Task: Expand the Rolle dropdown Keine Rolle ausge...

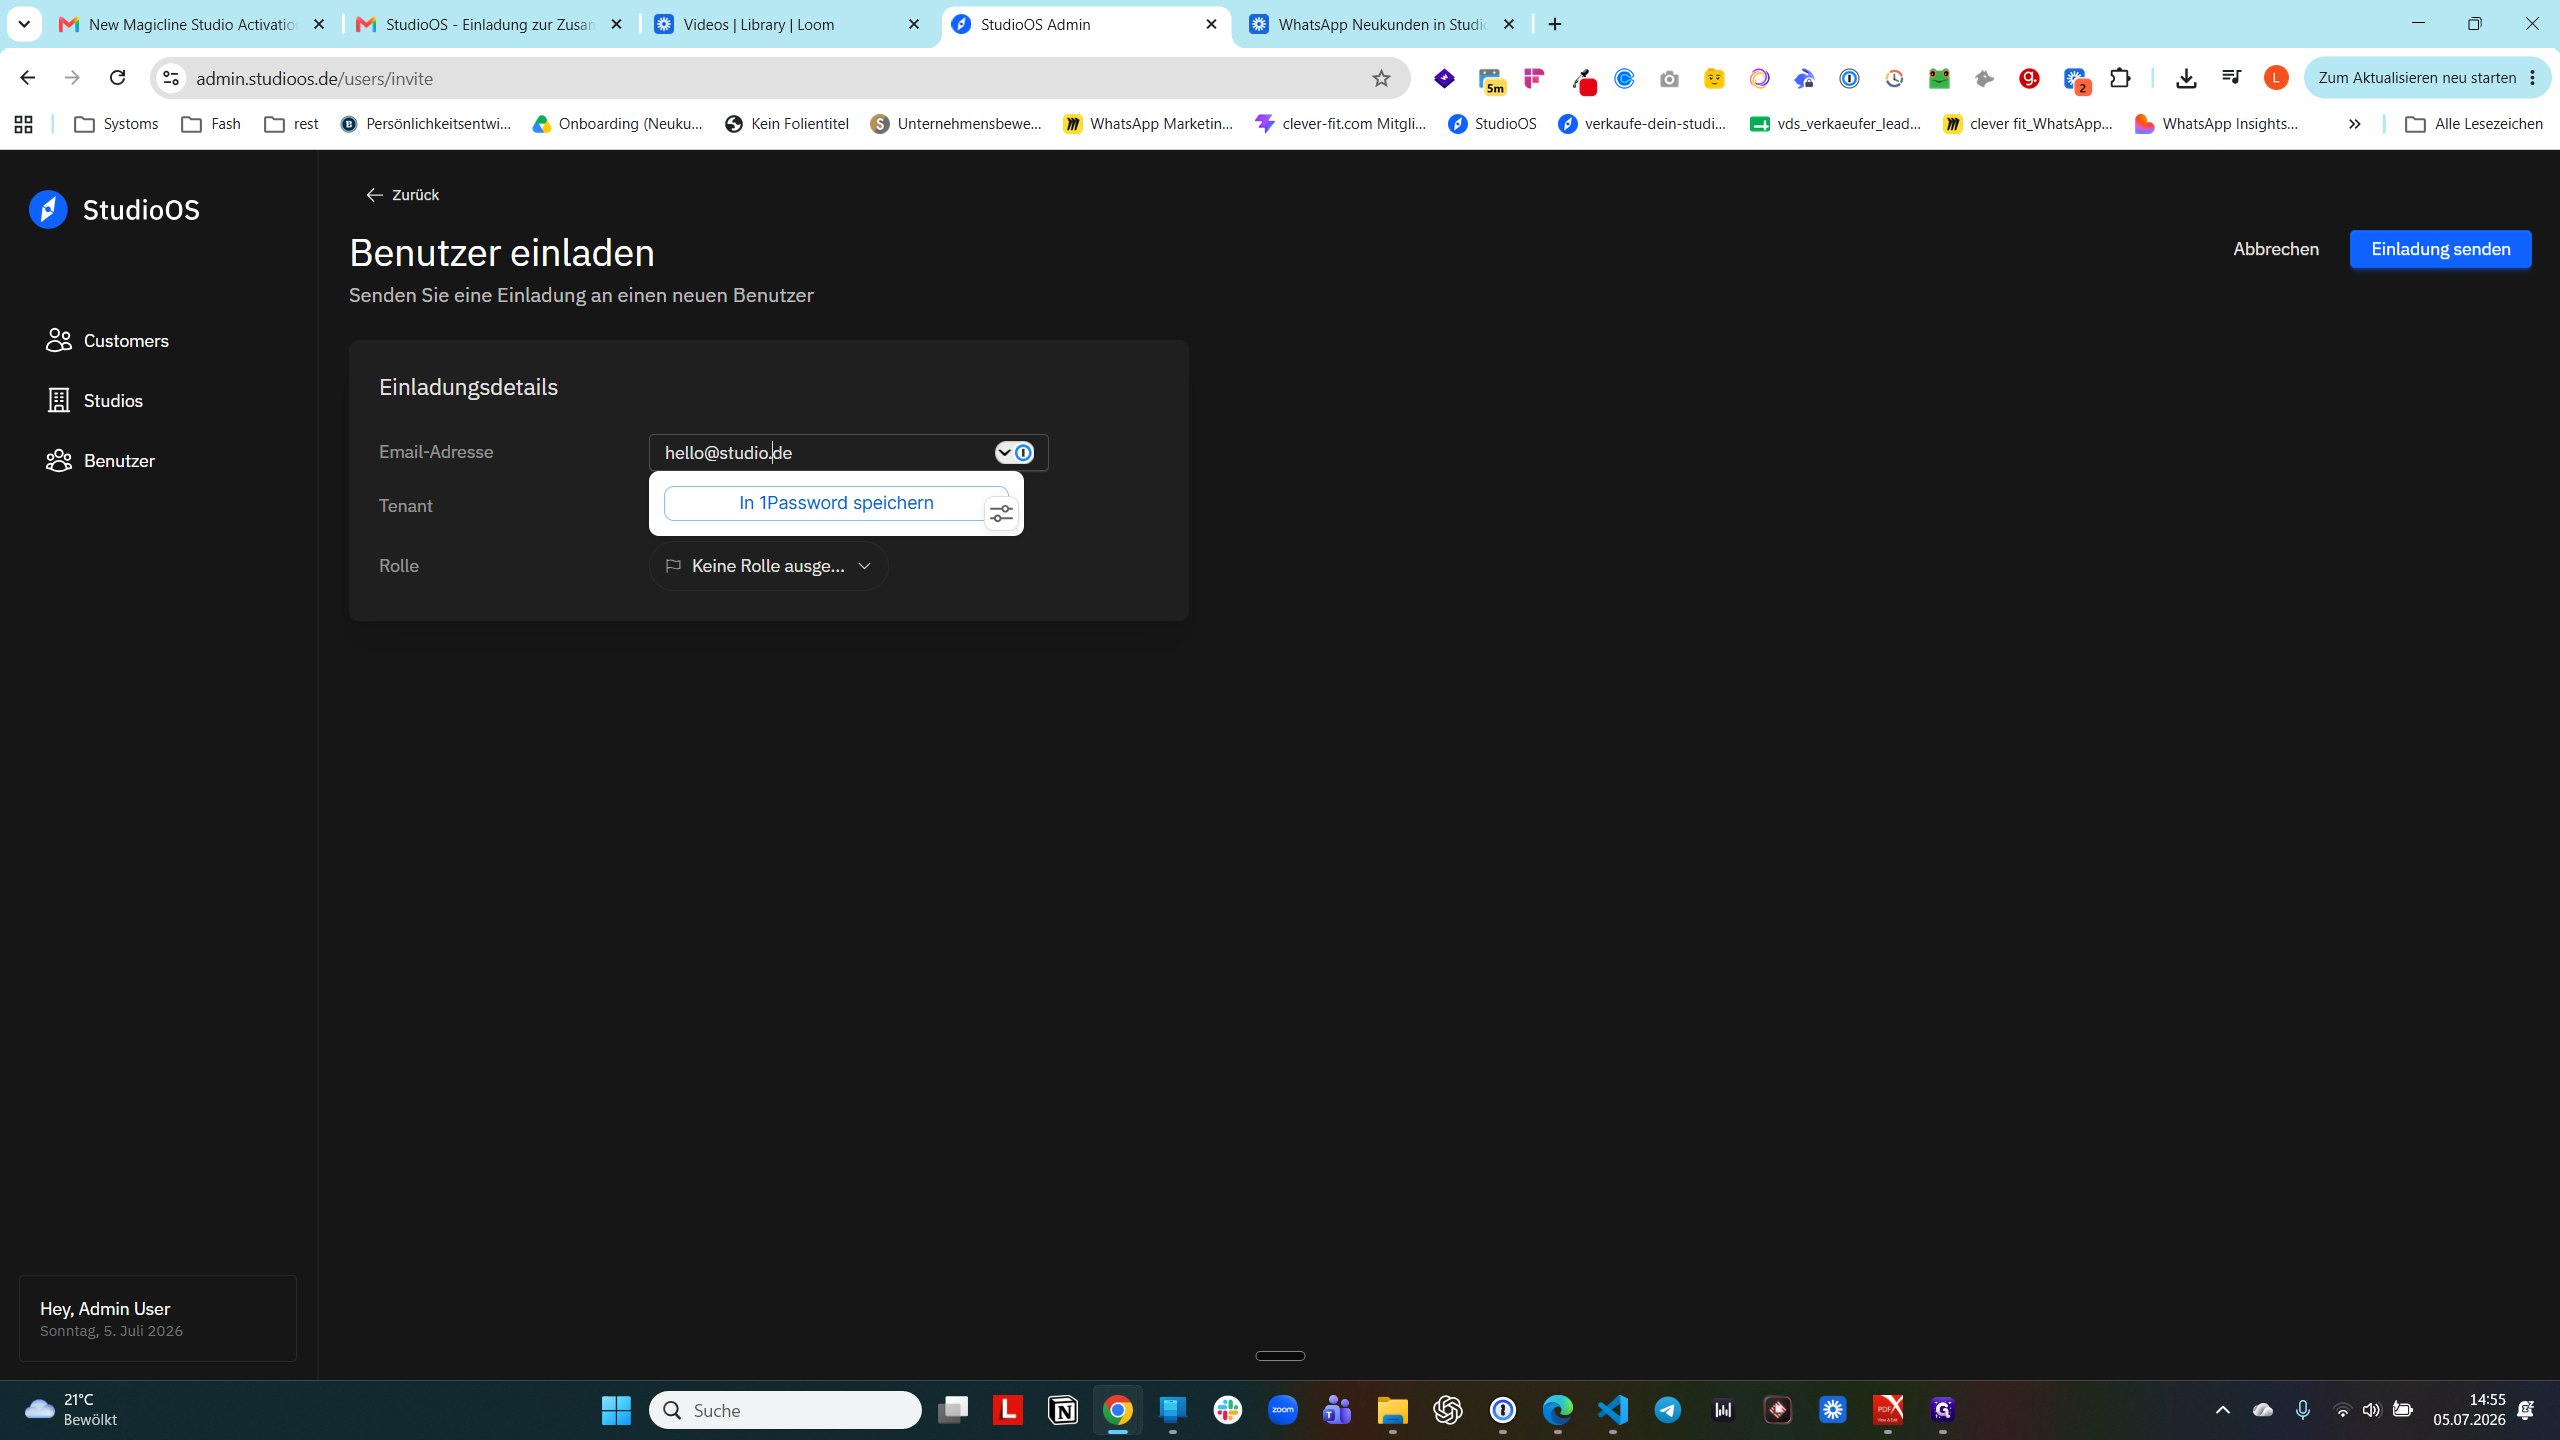Action: coord(768,566)
